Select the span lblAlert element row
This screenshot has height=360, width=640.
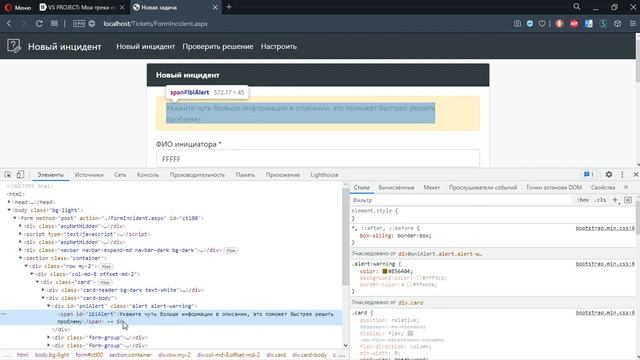tap(171, 318)
